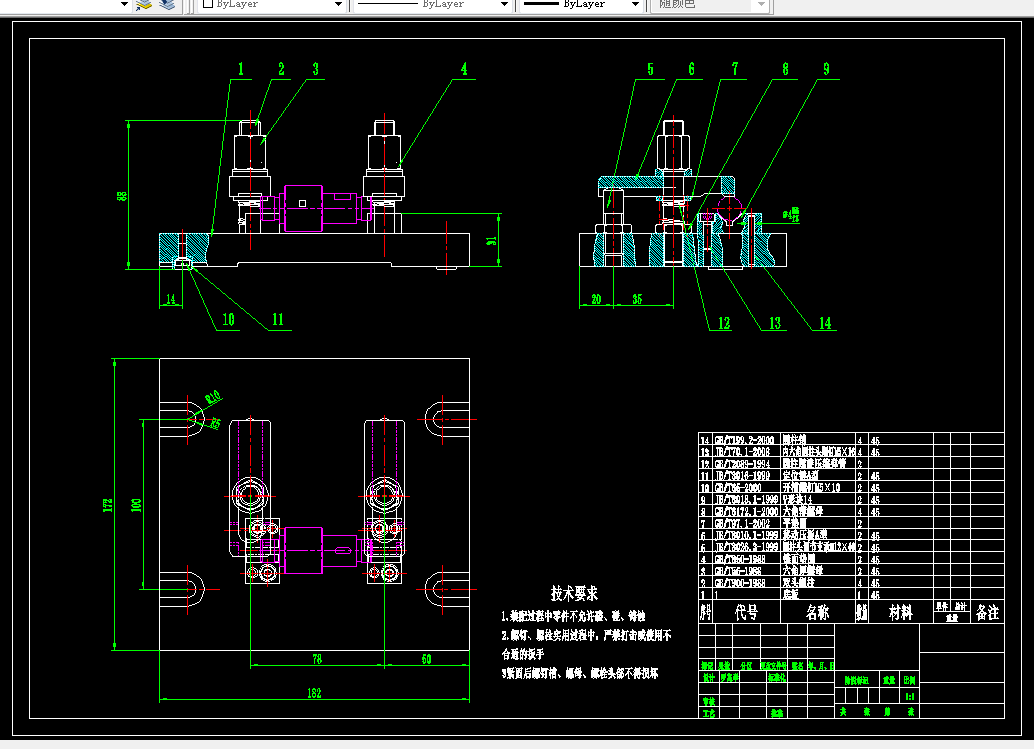
Task: Open the layer list dropdown arrow left of the layer icons
Action: (124, 4)
